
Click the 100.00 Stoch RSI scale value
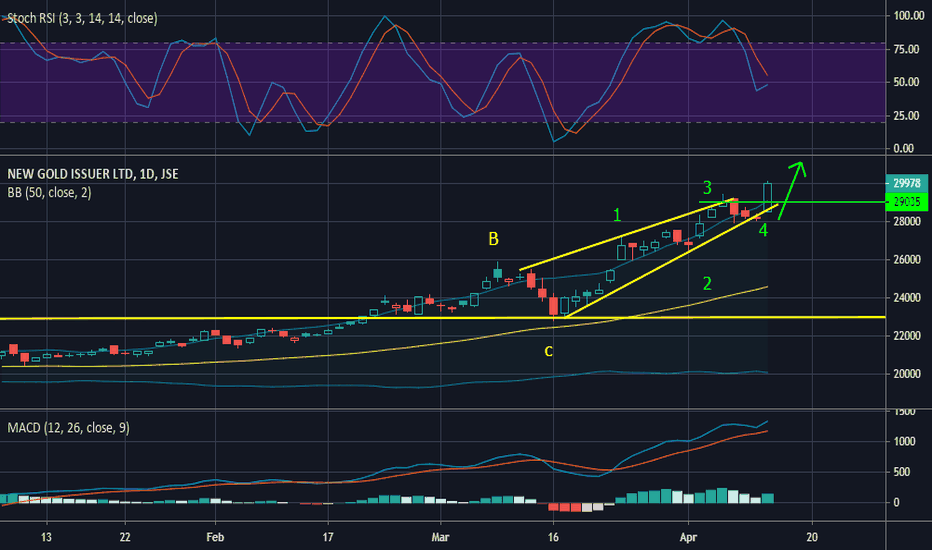[909, 15]
